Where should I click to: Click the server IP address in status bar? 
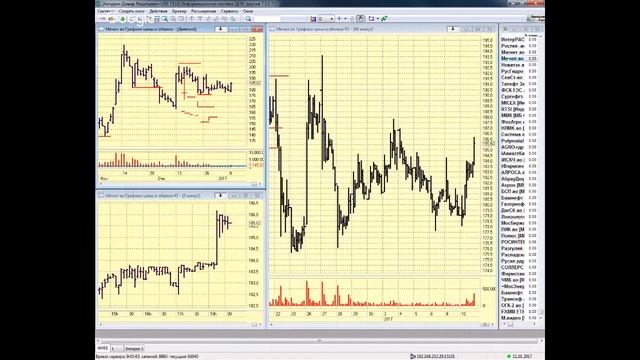(x=435, y=356)
